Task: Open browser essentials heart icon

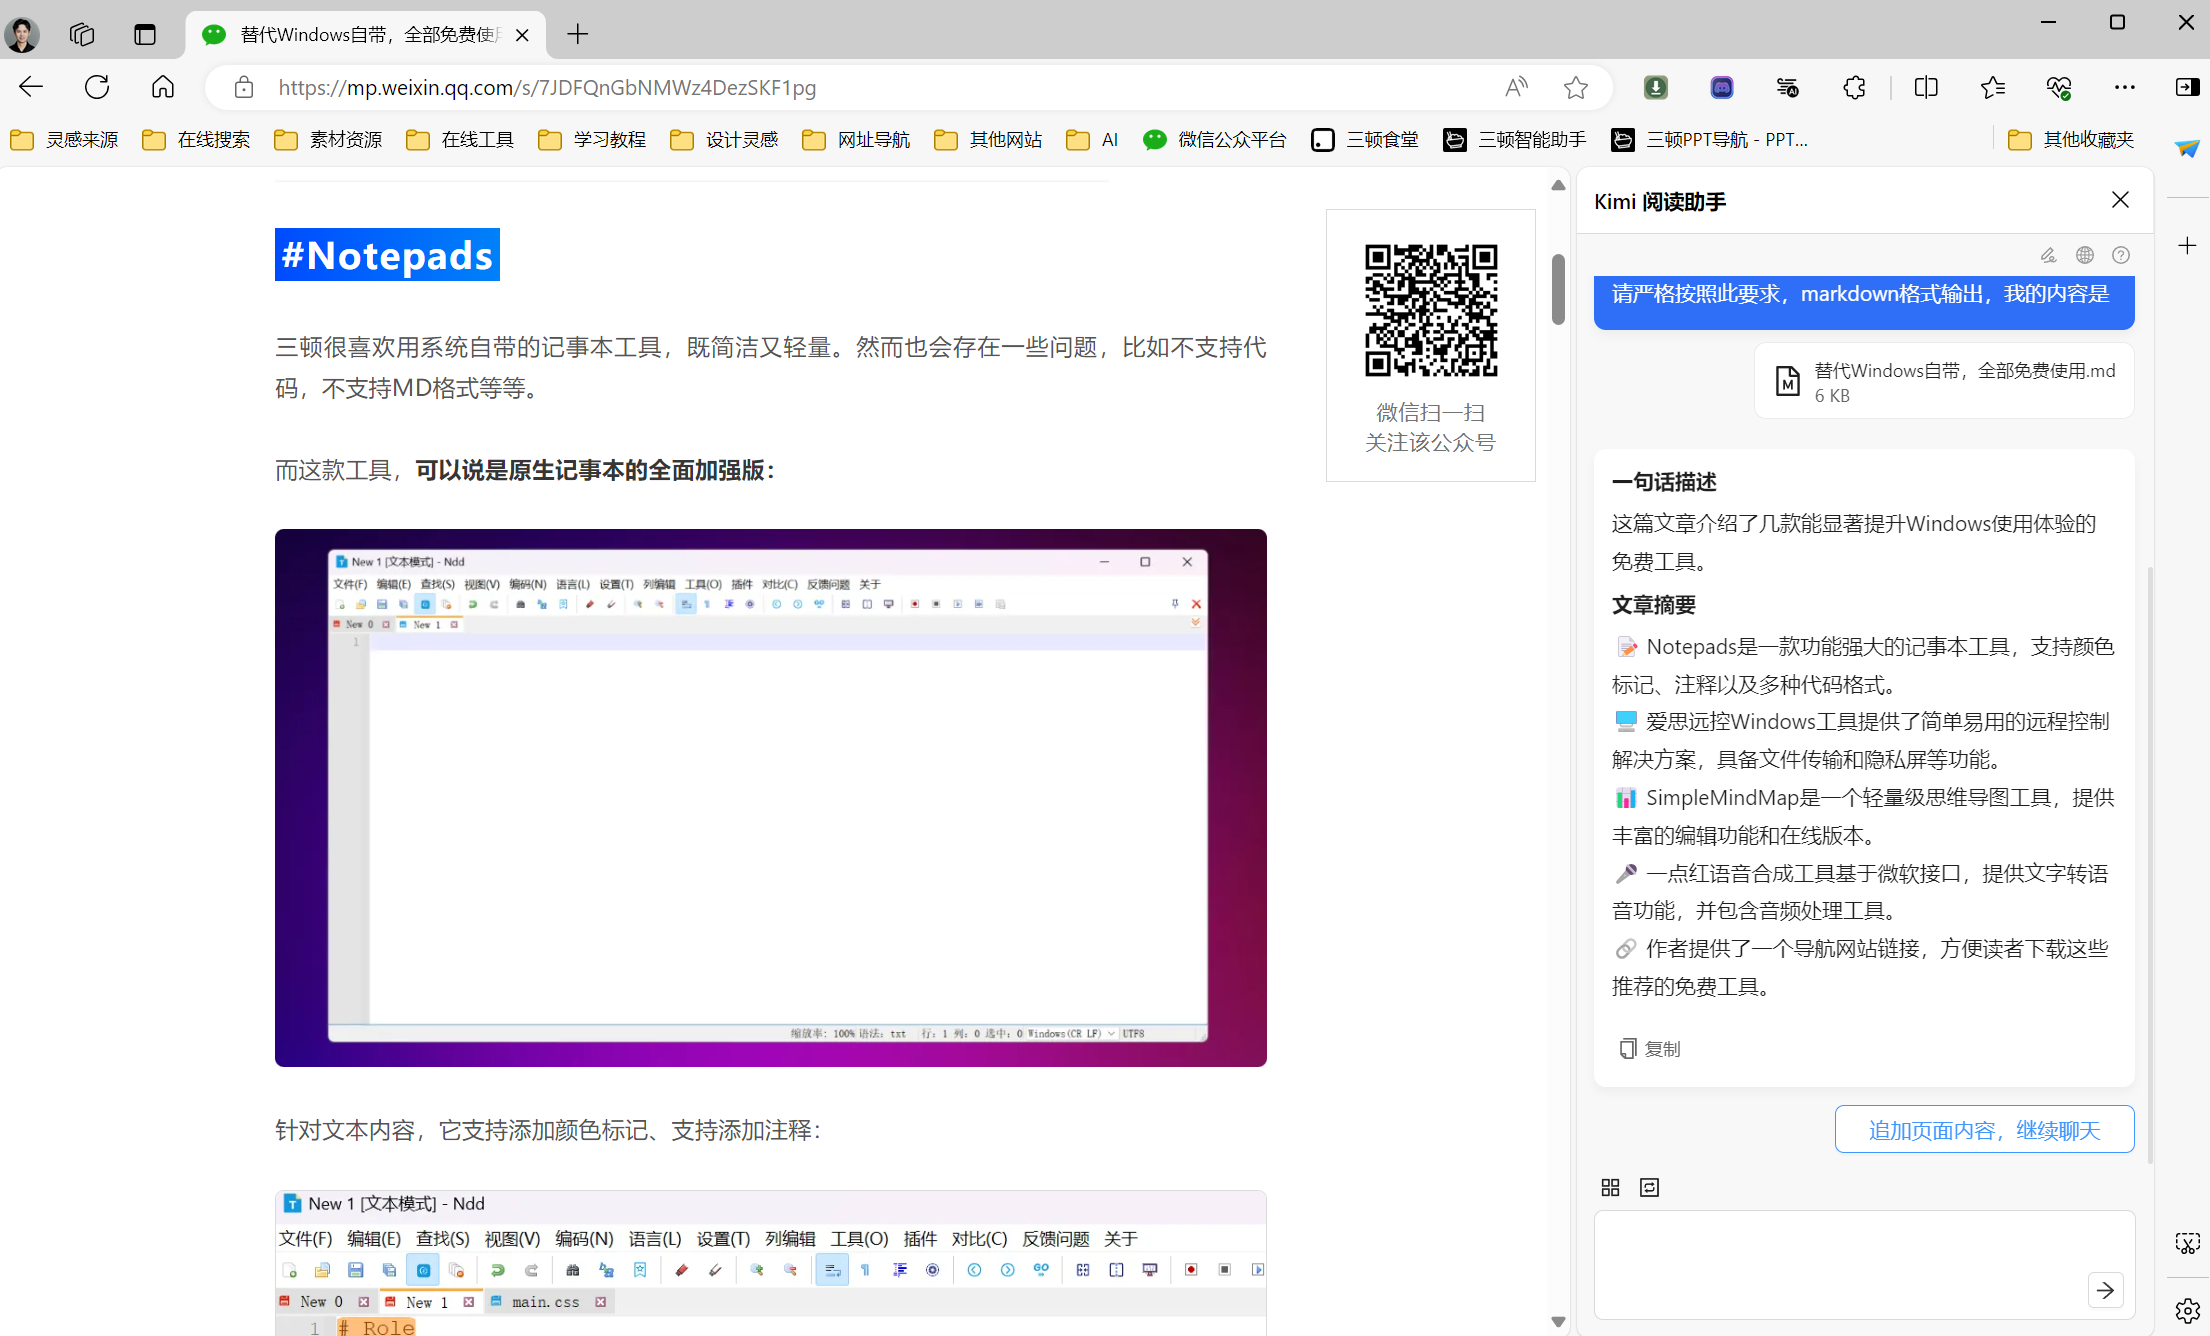Action: pos(2058,87)
